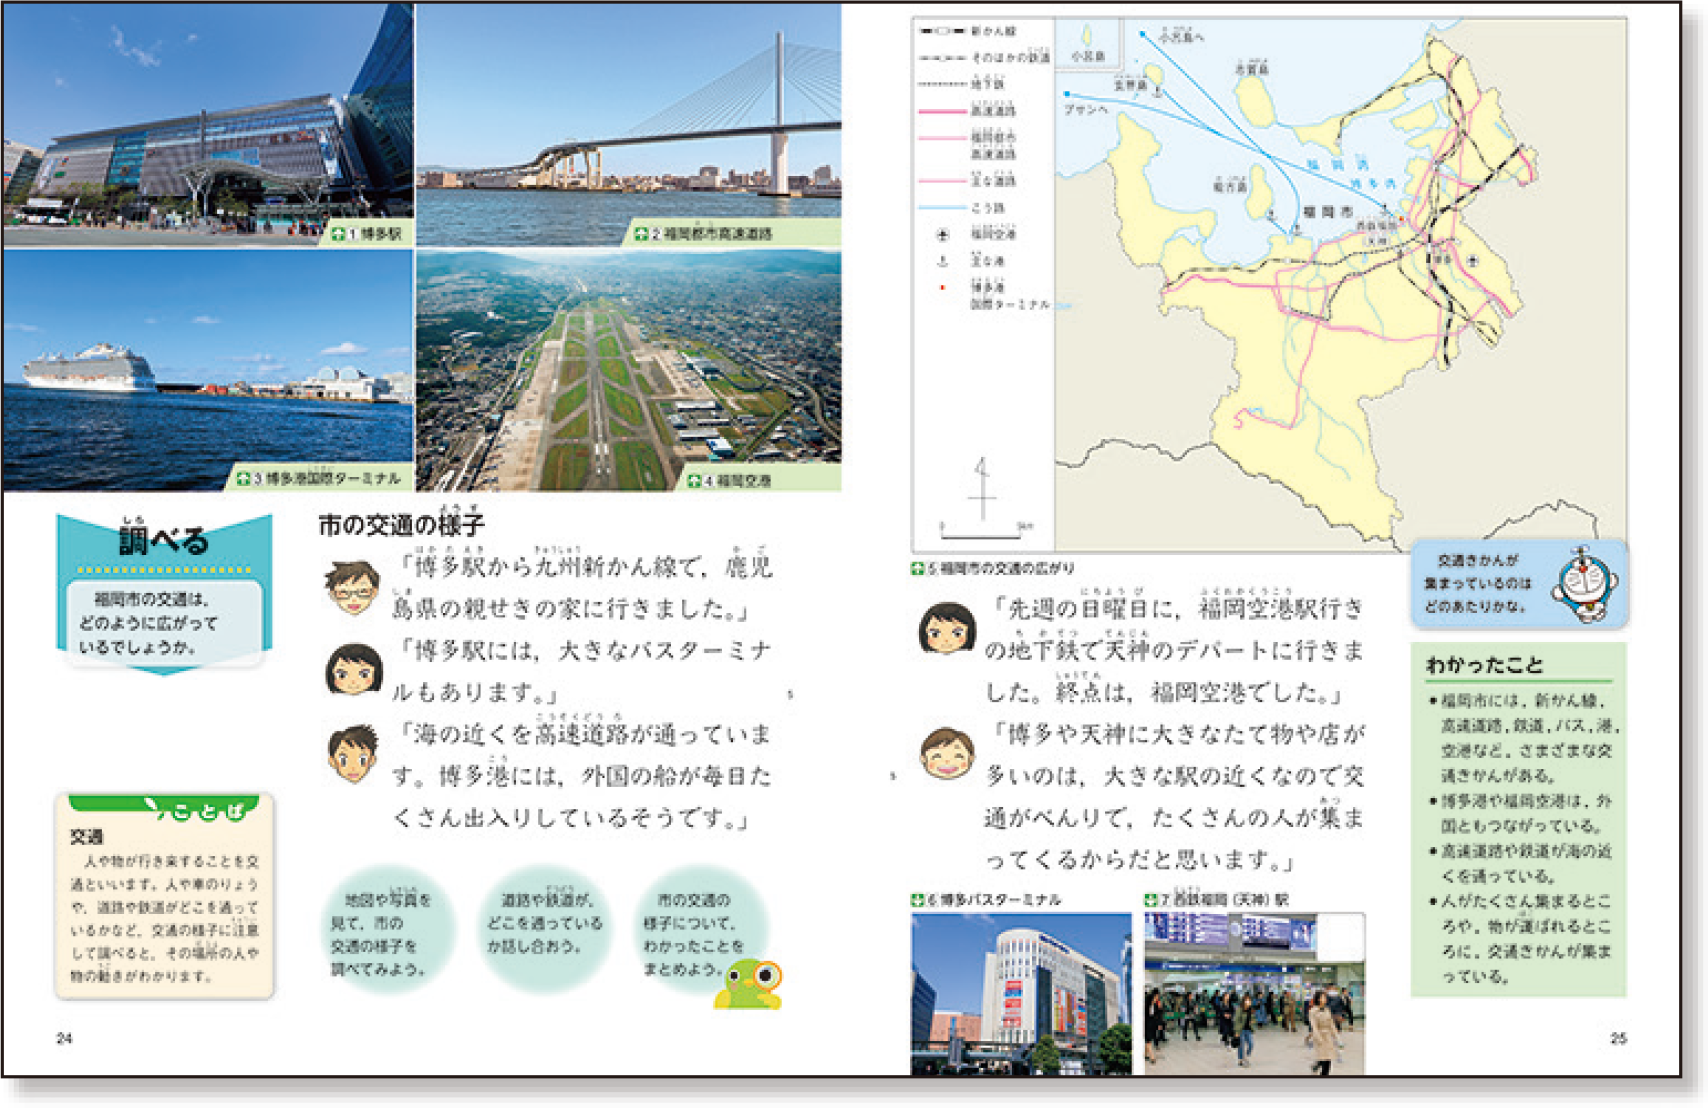Screen dimensions: 1708x1108
Task: Click the north arrow on the map
Action: point(982,489)
